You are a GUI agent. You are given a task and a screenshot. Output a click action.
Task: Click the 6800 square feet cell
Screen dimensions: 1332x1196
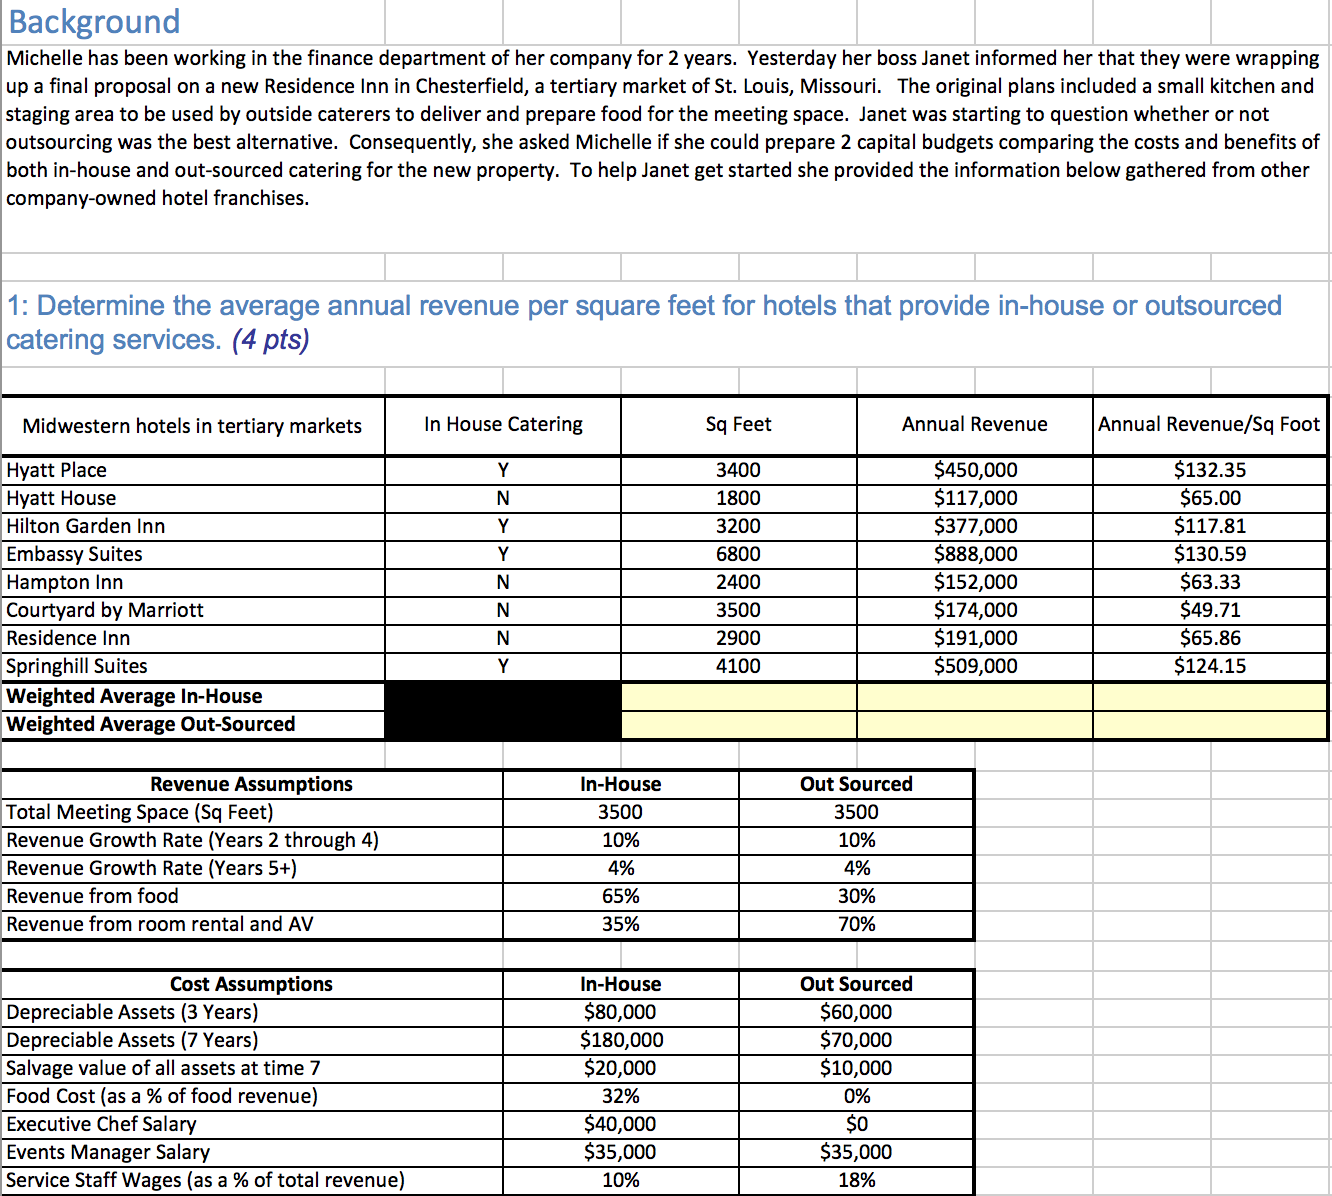coord(738,554)
